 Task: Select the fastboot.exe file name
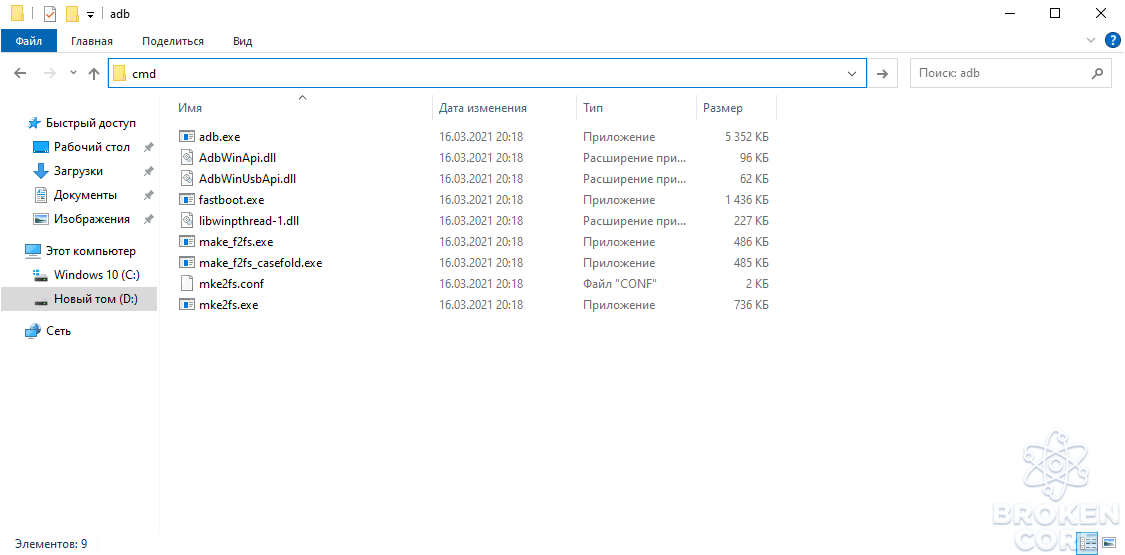[232, 199]
